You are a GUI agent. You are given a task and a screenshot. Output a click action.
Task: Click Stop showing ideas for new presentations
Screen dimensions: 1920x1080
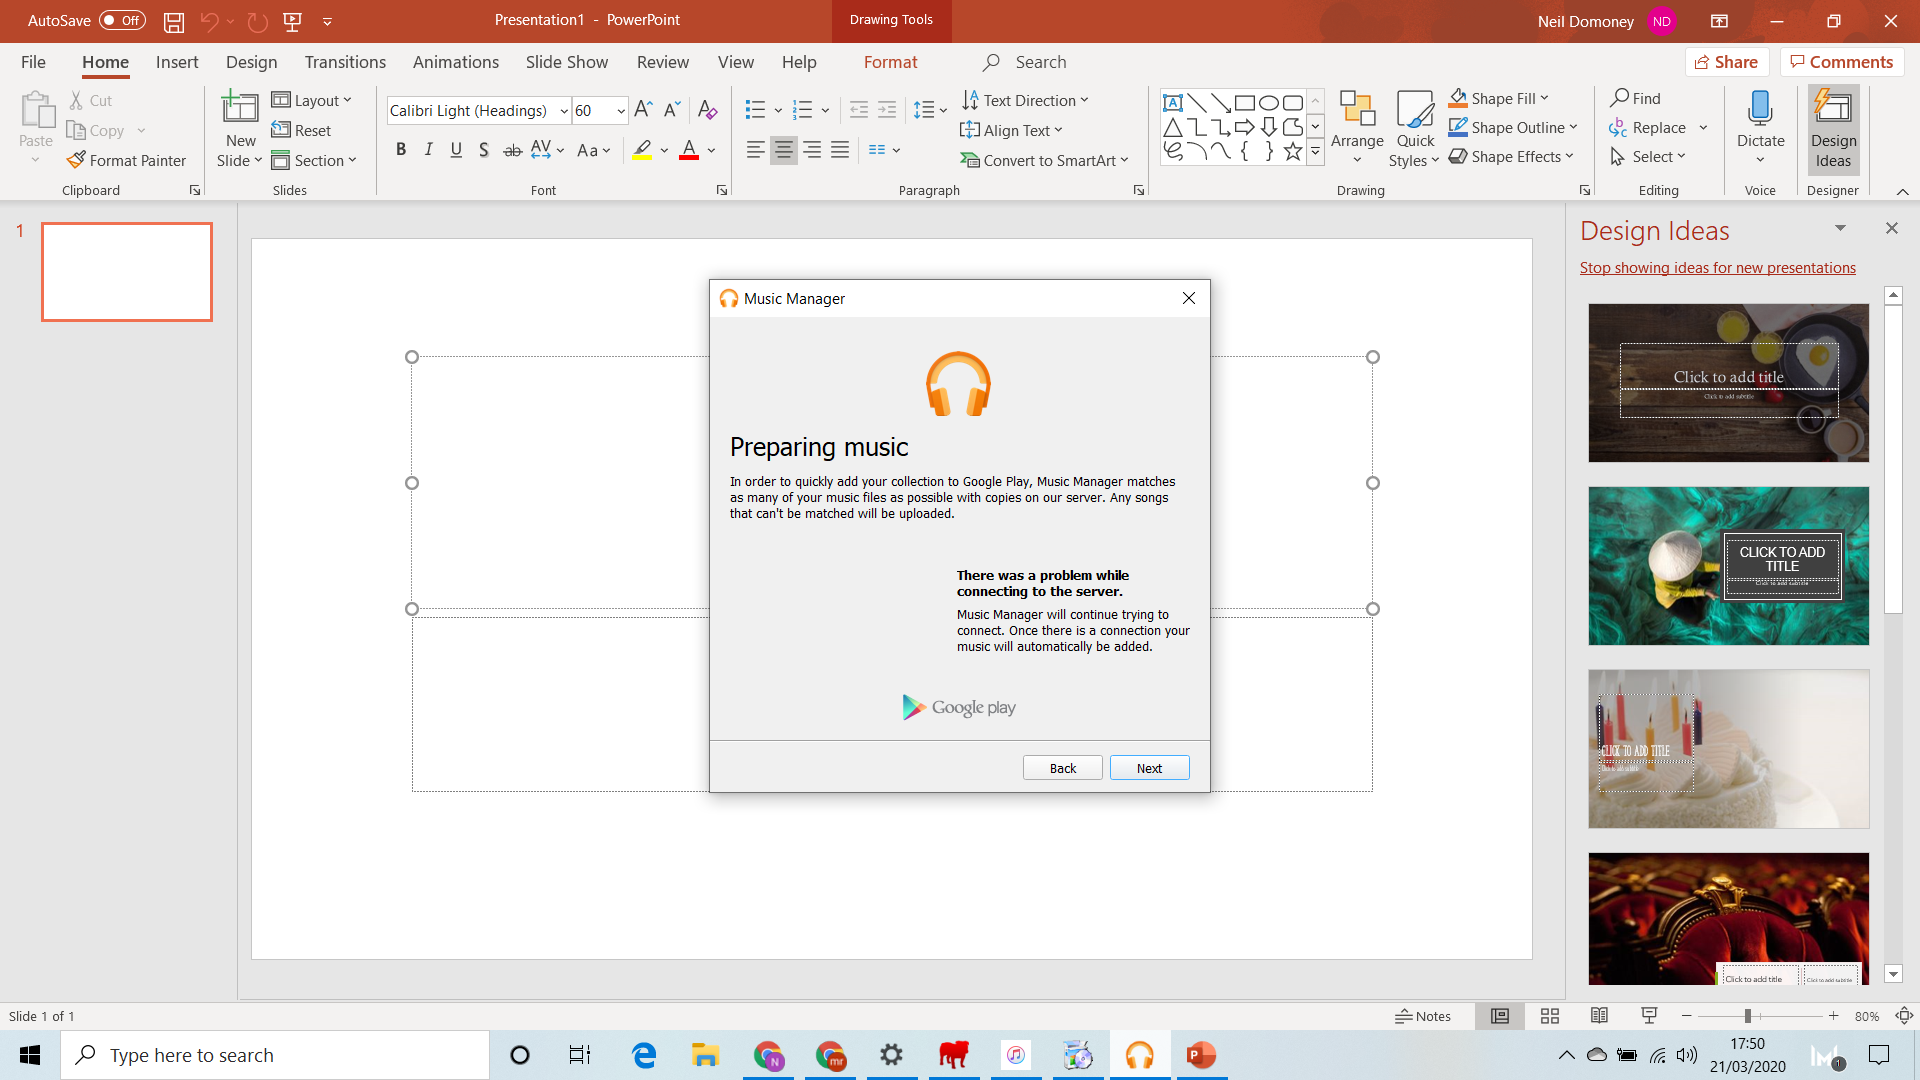coord(1717,268)
